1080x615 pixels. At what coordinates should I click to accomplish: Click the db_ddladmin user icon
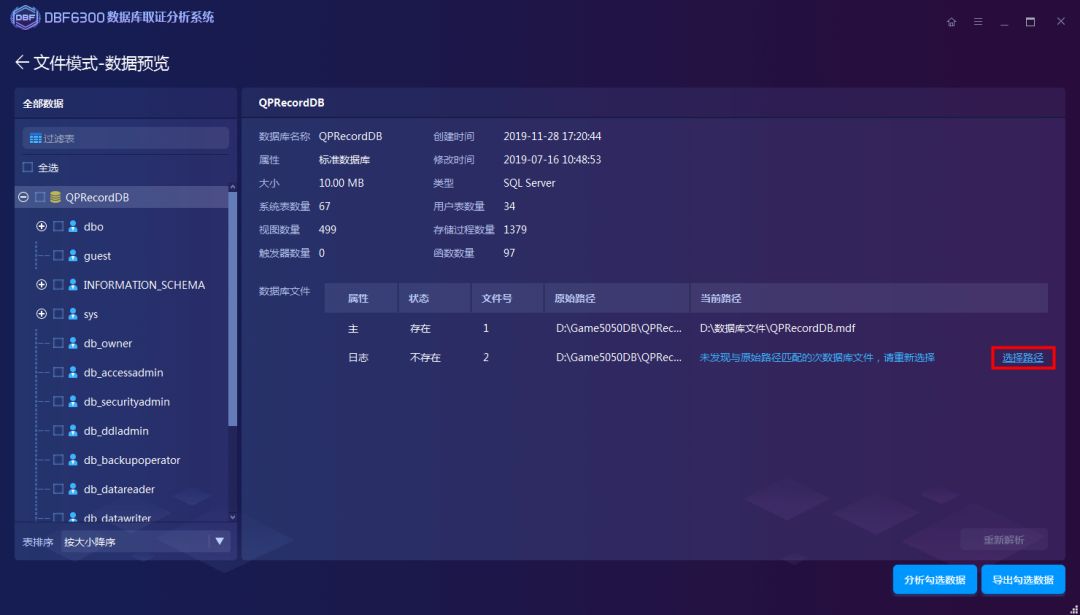pos(73,430)
